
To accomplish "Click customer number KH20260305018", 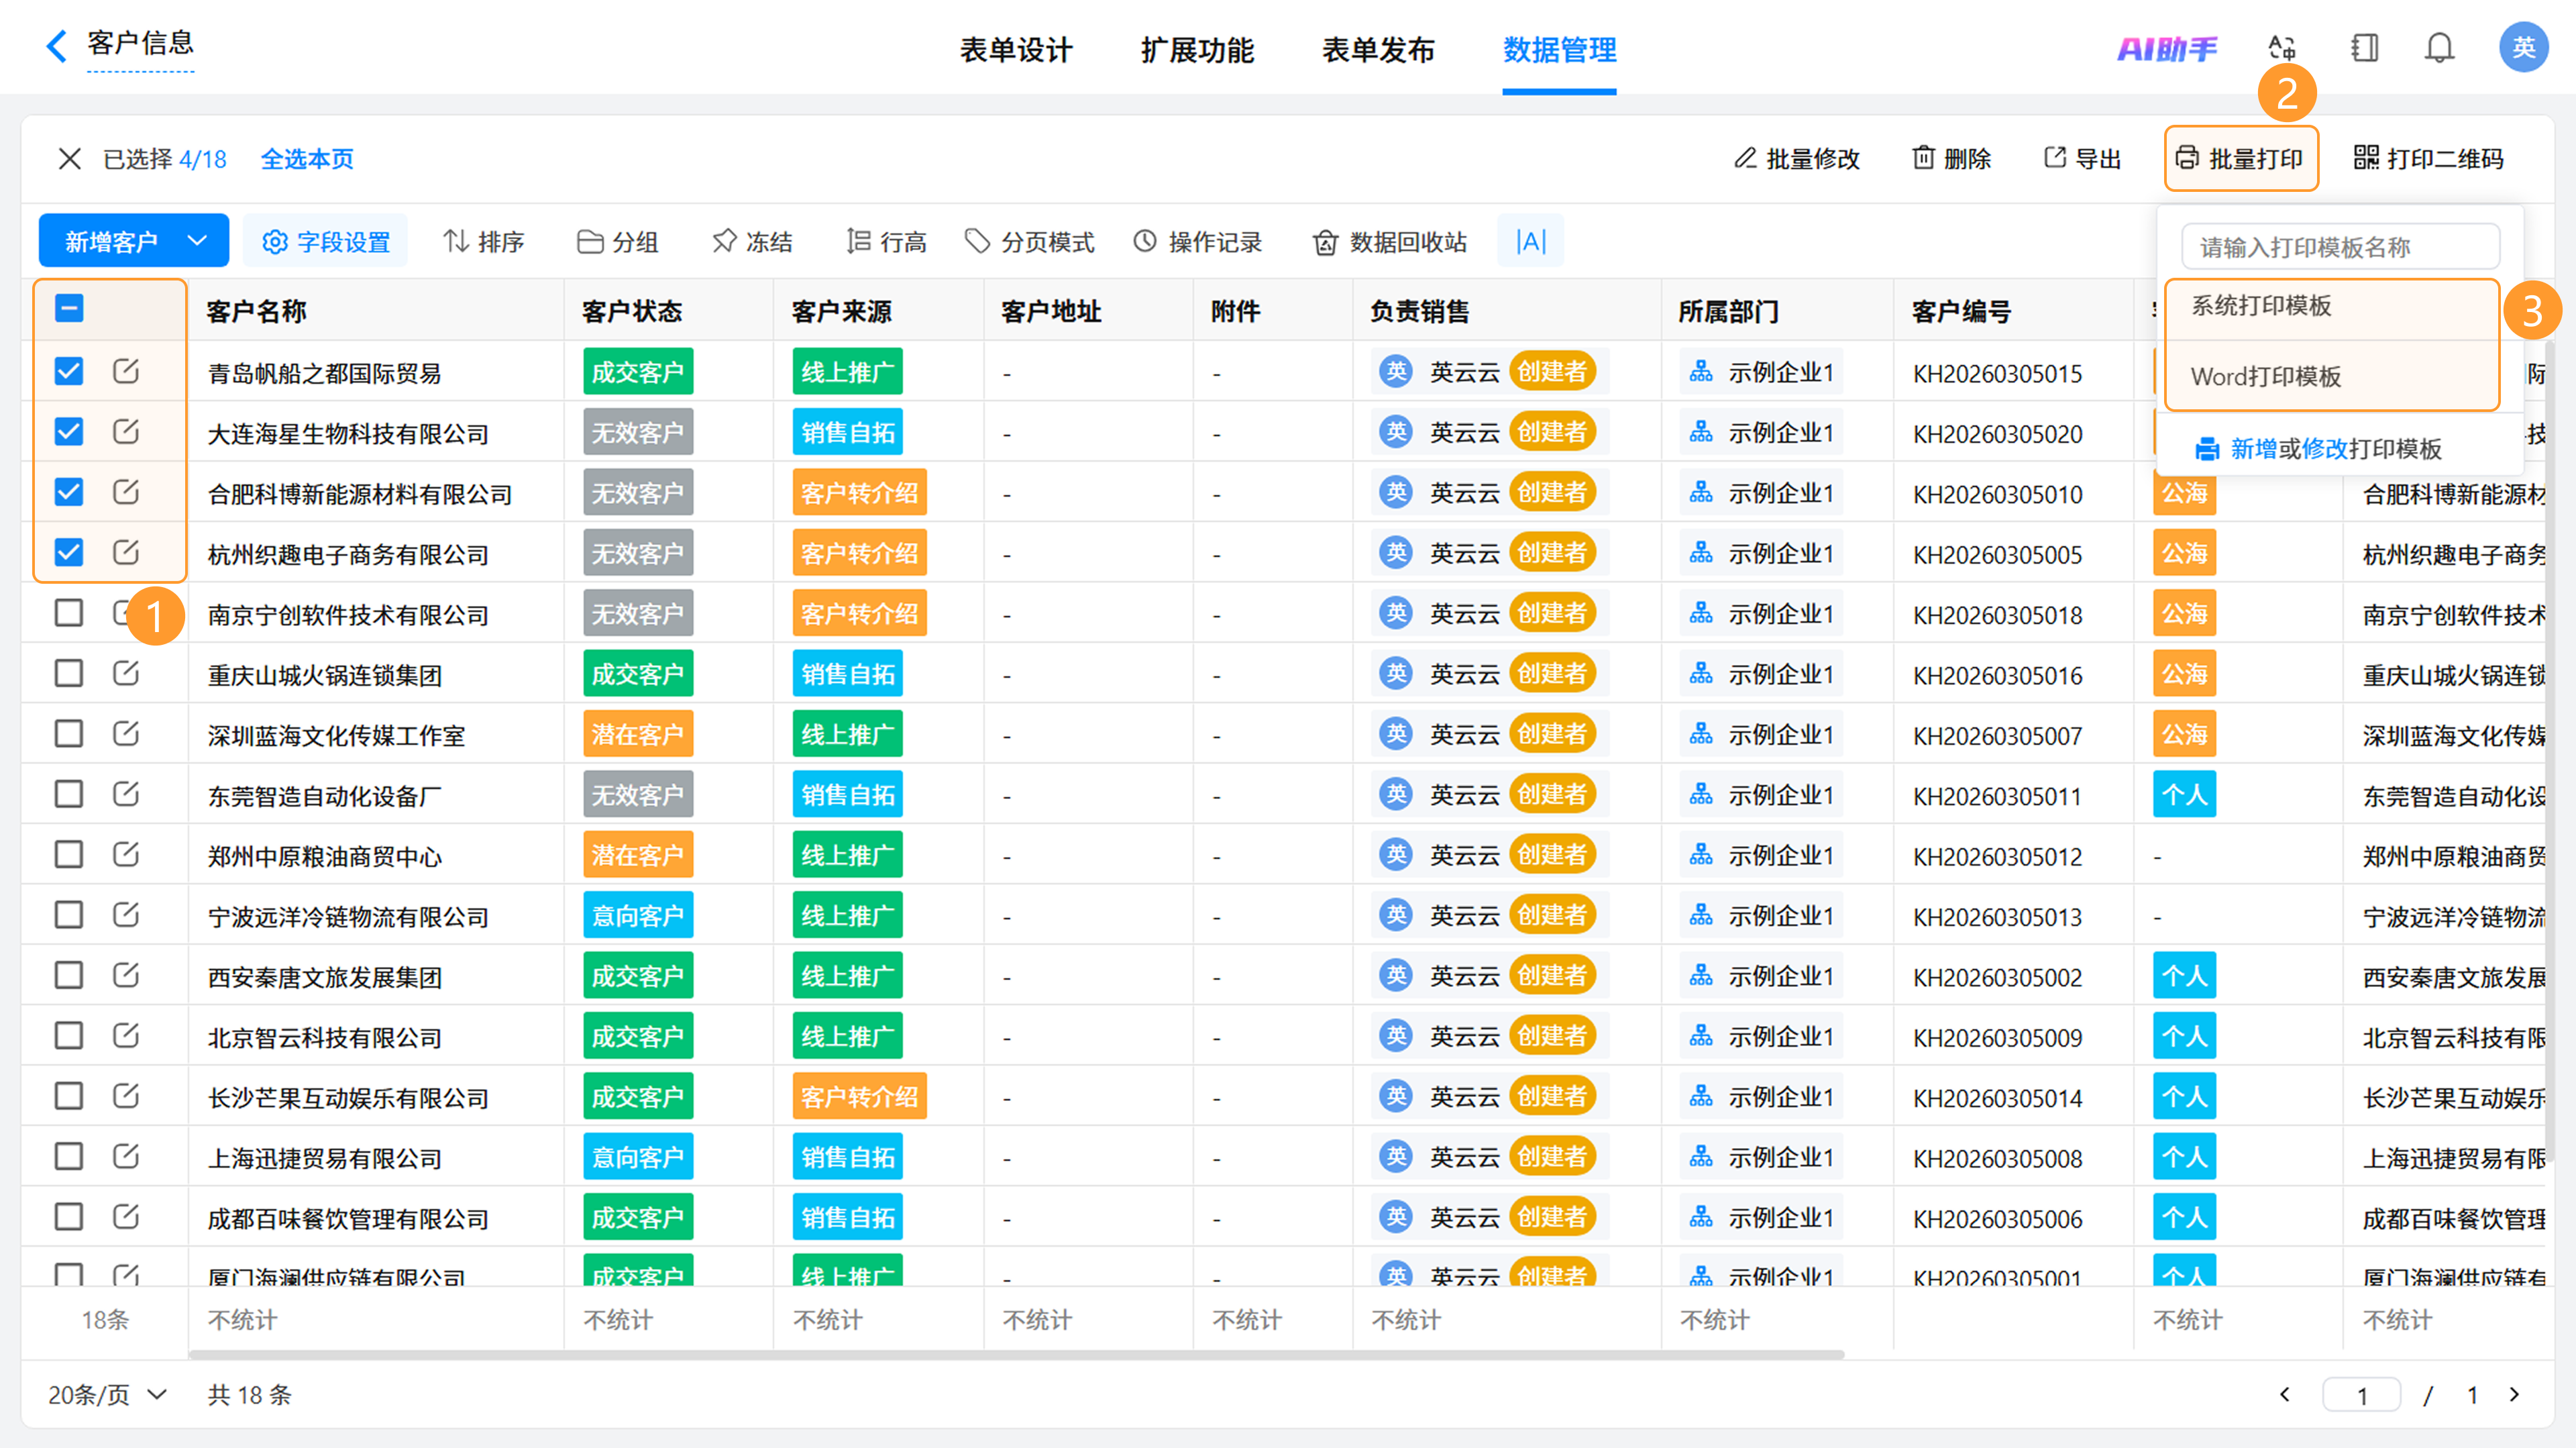I will [x=1997, y=614].
